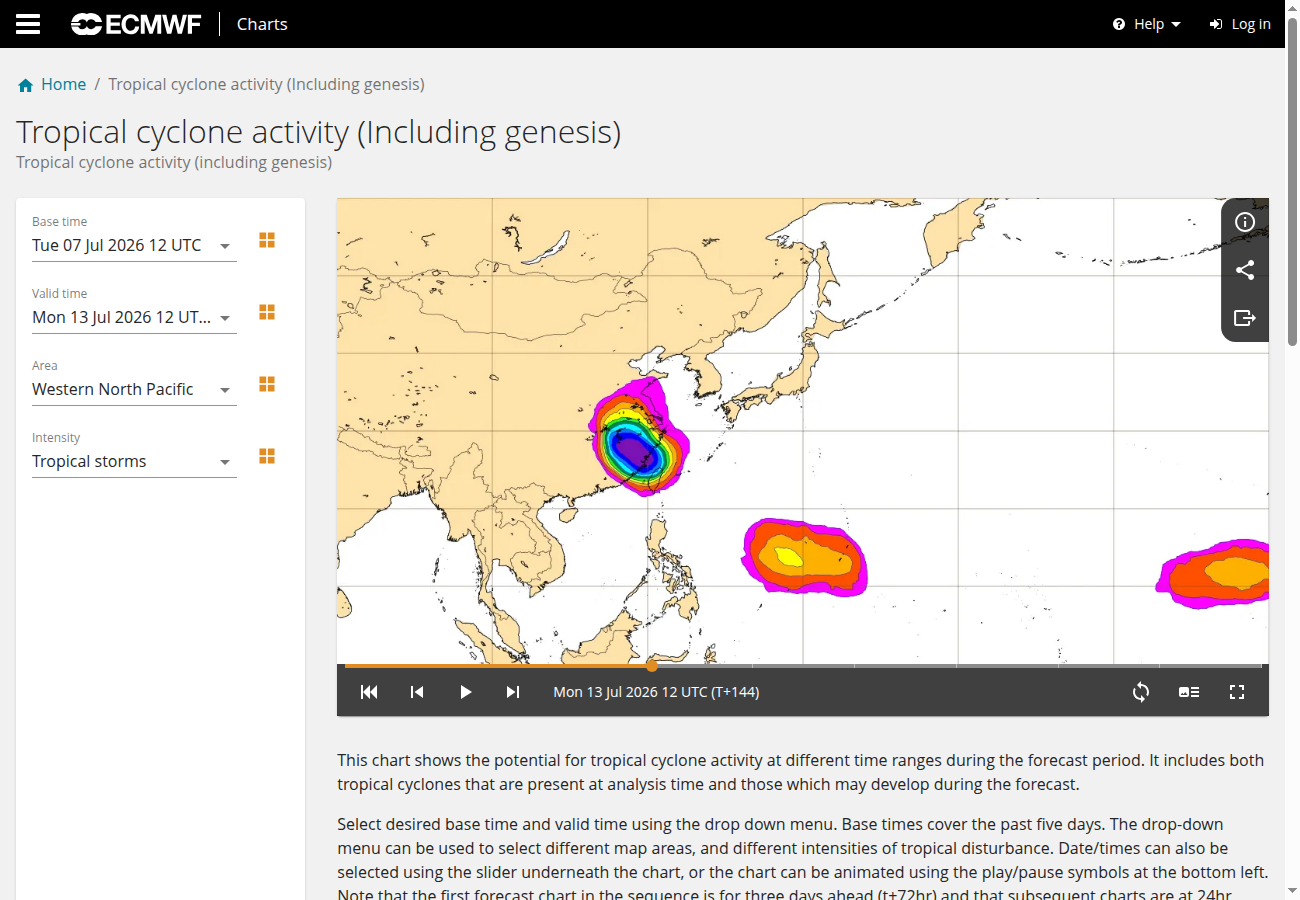Click the export chart icon
The width and height of the screenshot is (1300, 900).
click(x=1245, y=318)
